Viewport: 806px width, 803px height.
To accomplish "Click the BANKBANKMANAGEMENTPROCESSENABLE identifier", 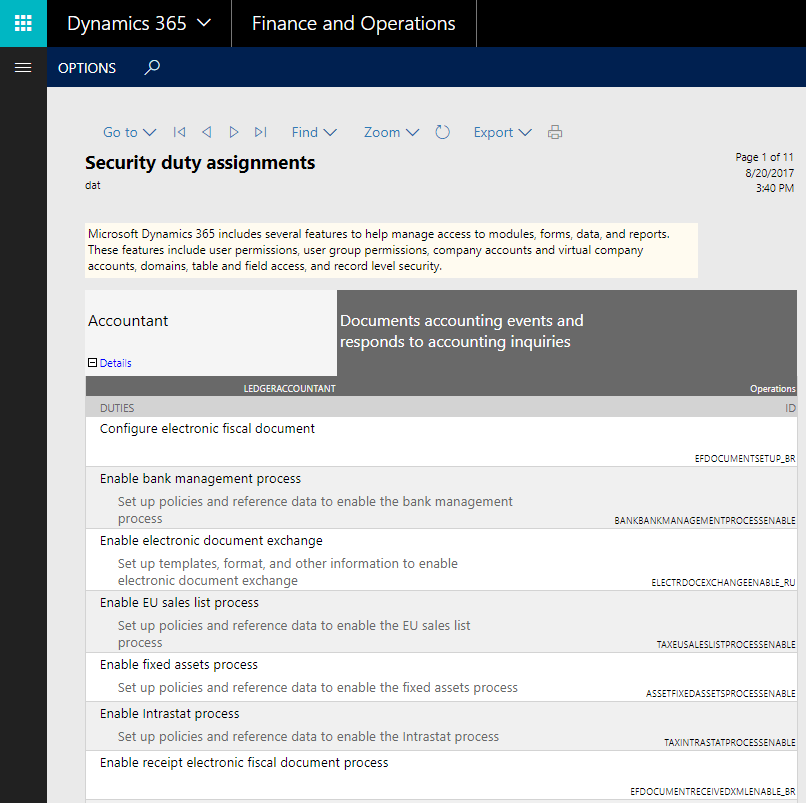I will click(x=705, y=521).
